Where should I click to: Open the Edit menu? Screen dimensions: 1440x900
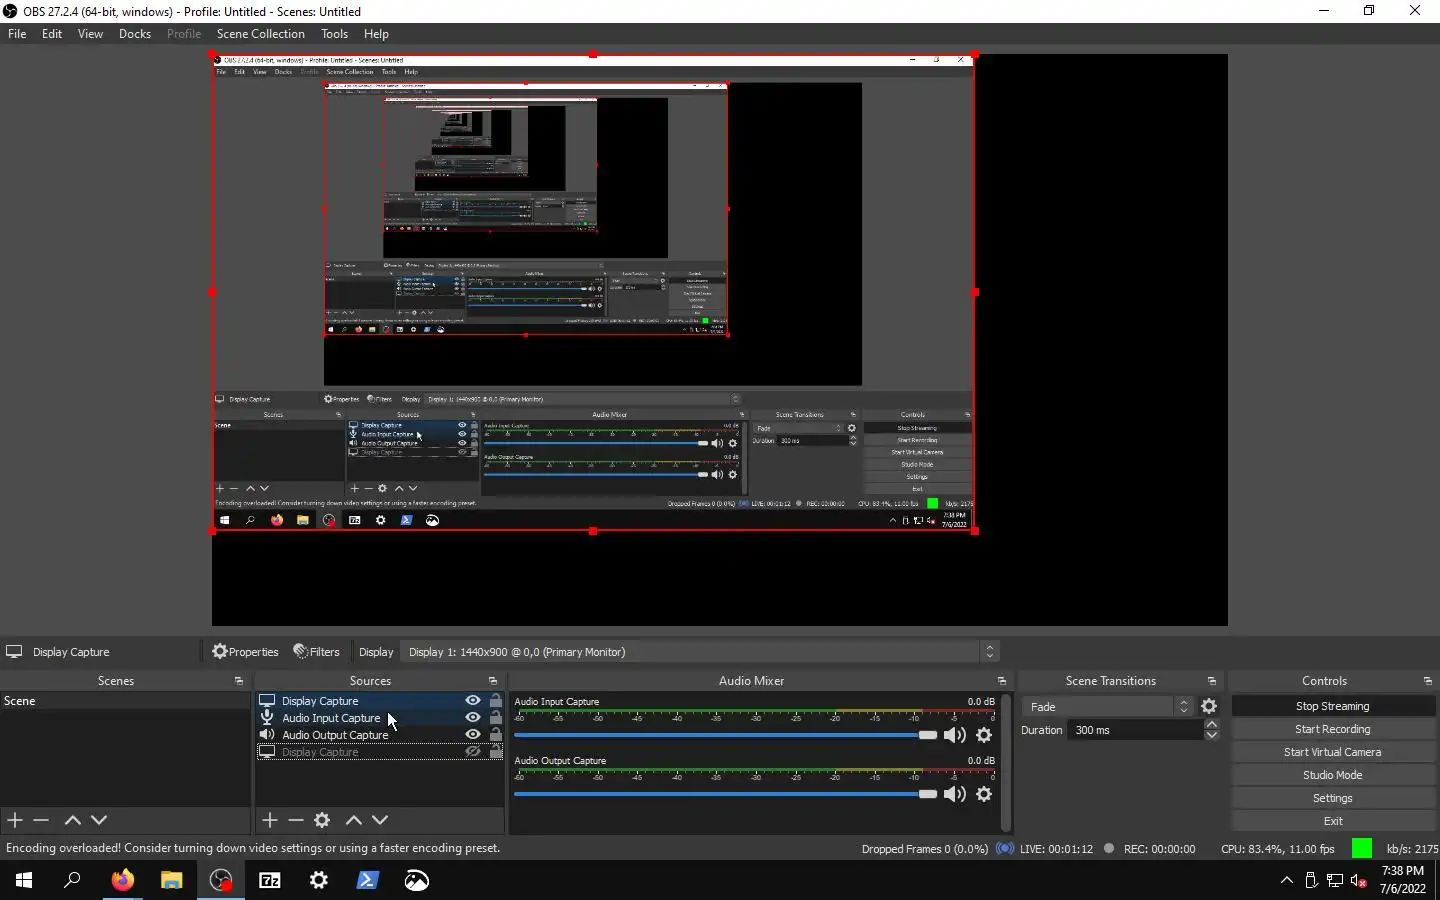(52, 34)
